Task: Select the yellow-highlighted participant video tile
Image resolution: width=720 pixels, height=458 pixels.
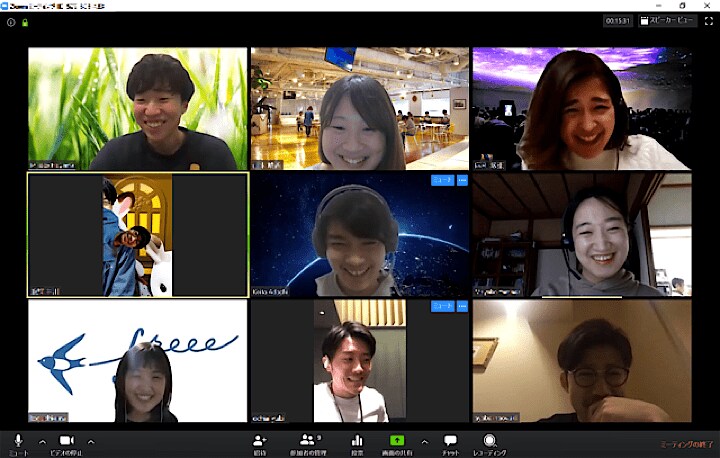Action: [x=137, y=235]
